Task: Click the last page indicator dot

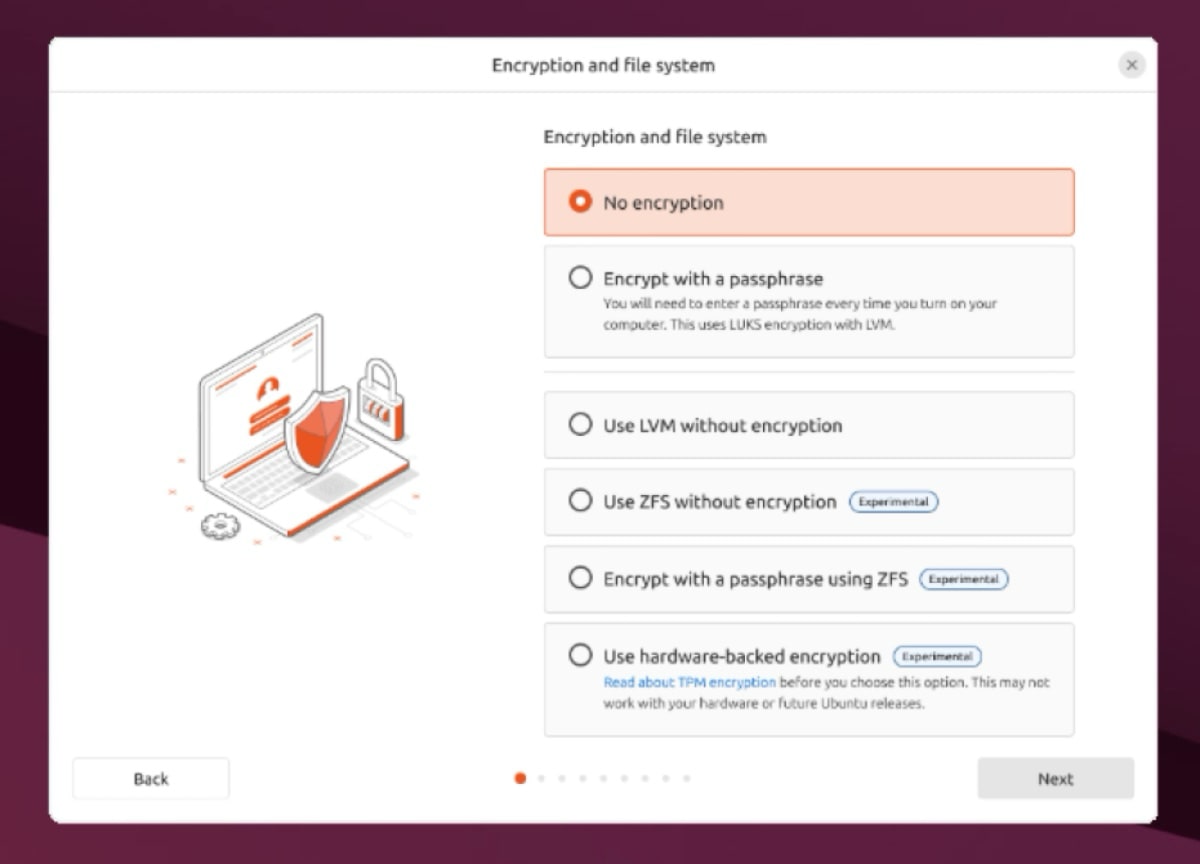Action: point(686,778)
